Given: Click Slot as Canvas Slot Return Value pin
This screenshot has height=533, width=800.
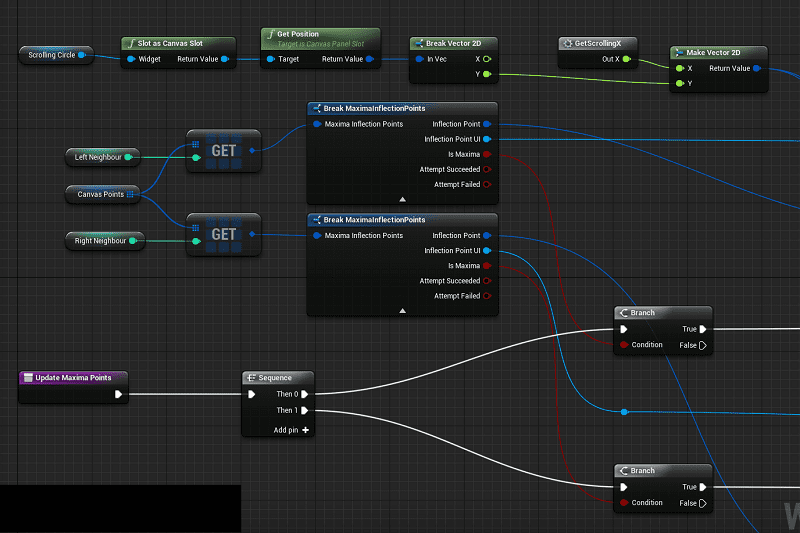Looking at the screenshot, I should 225,59.
